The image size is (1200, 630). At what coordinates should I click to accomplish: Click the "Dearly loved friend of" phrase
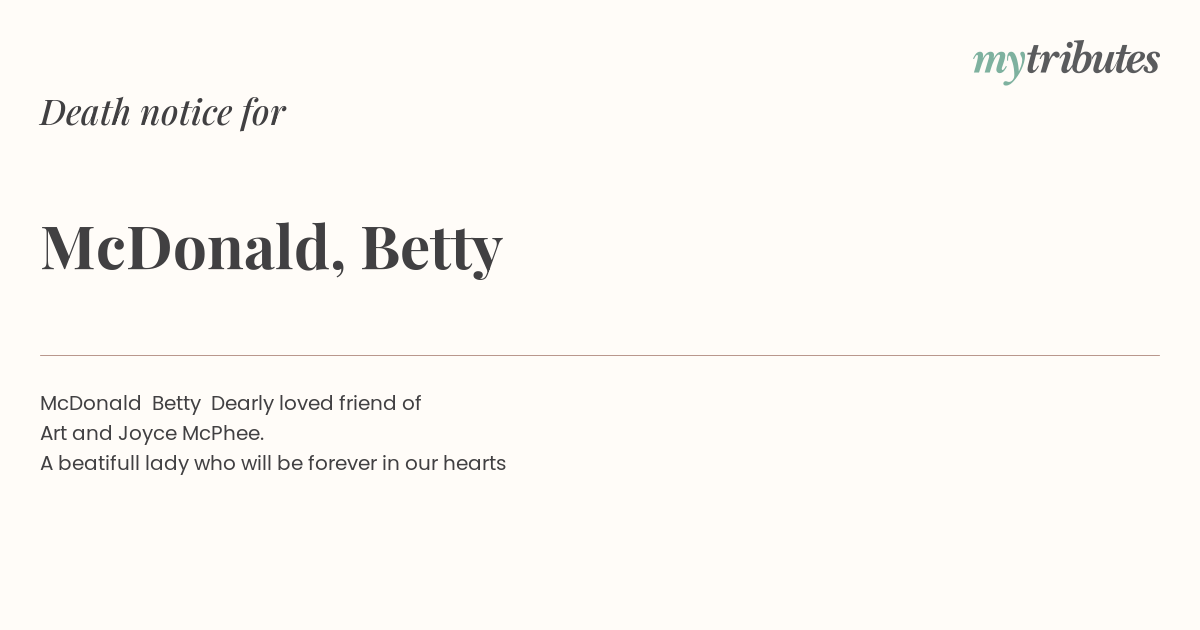click(x=316, y=403)
